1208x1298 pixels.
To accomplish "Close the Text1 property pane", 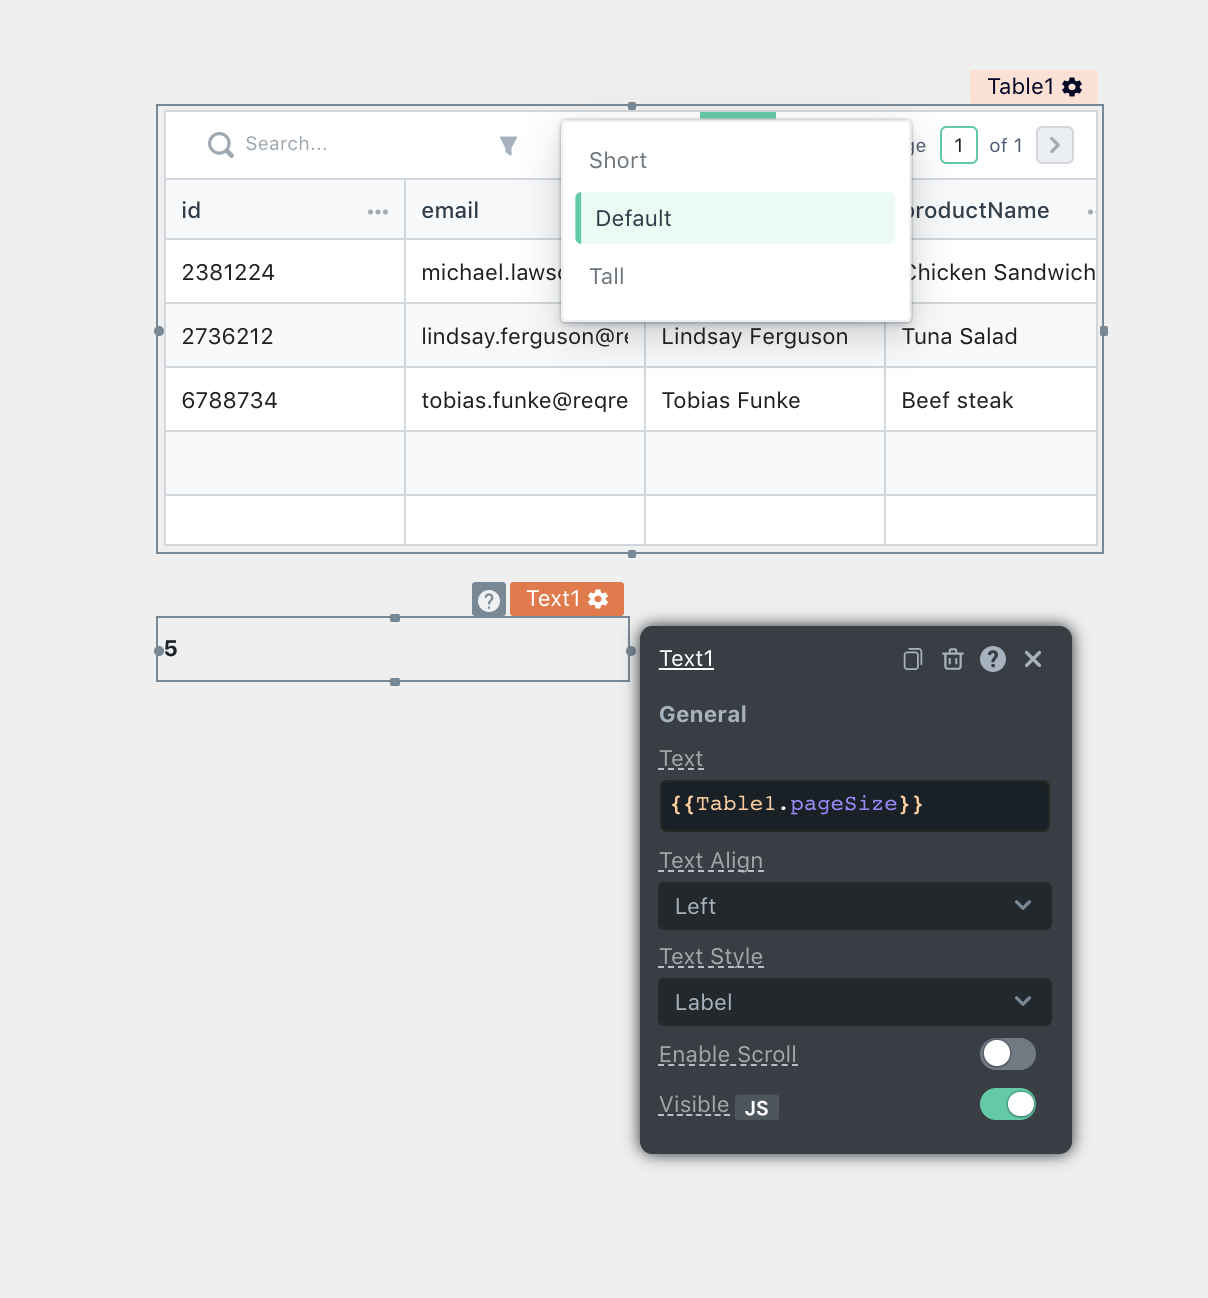I will 1033,659.
